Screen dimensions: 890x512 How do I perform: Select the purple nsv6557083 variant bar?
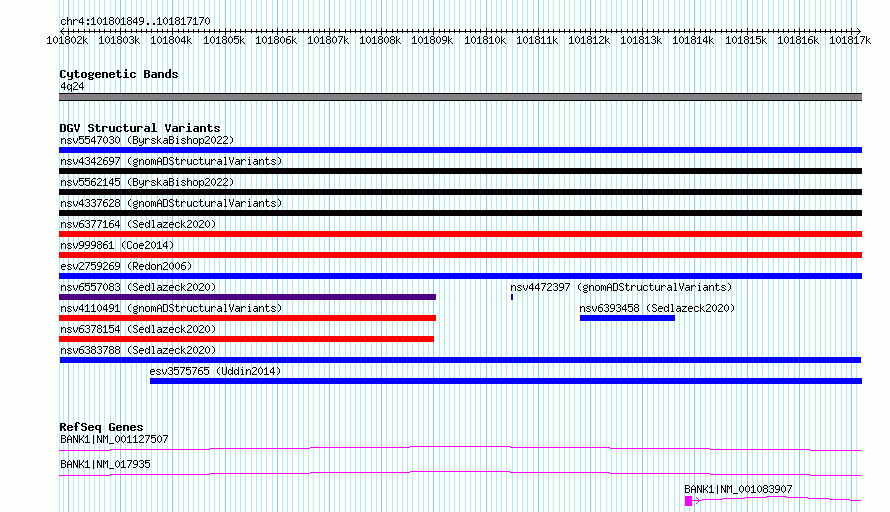[x=247, y=297]
